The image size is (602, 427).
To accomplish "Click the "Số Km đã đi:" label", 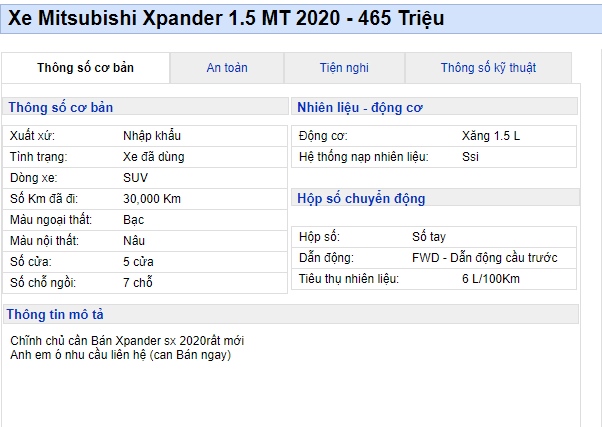I will (x=44, y=199).
